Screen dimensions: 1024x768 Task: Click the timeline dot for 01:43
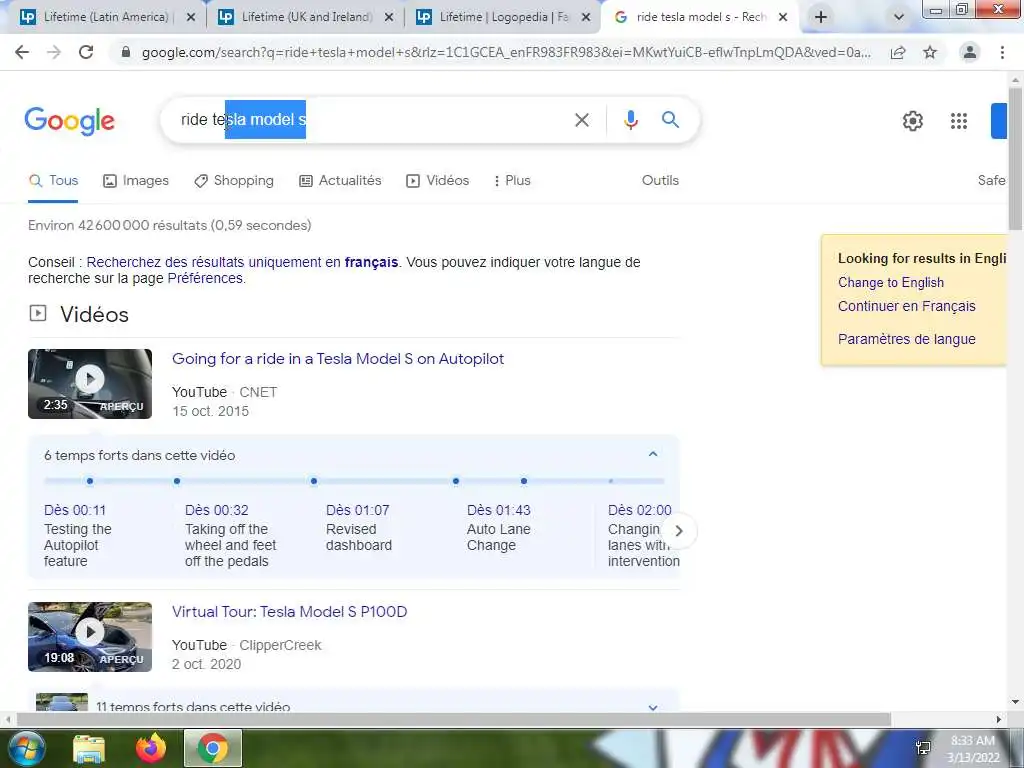pos(456,481)
